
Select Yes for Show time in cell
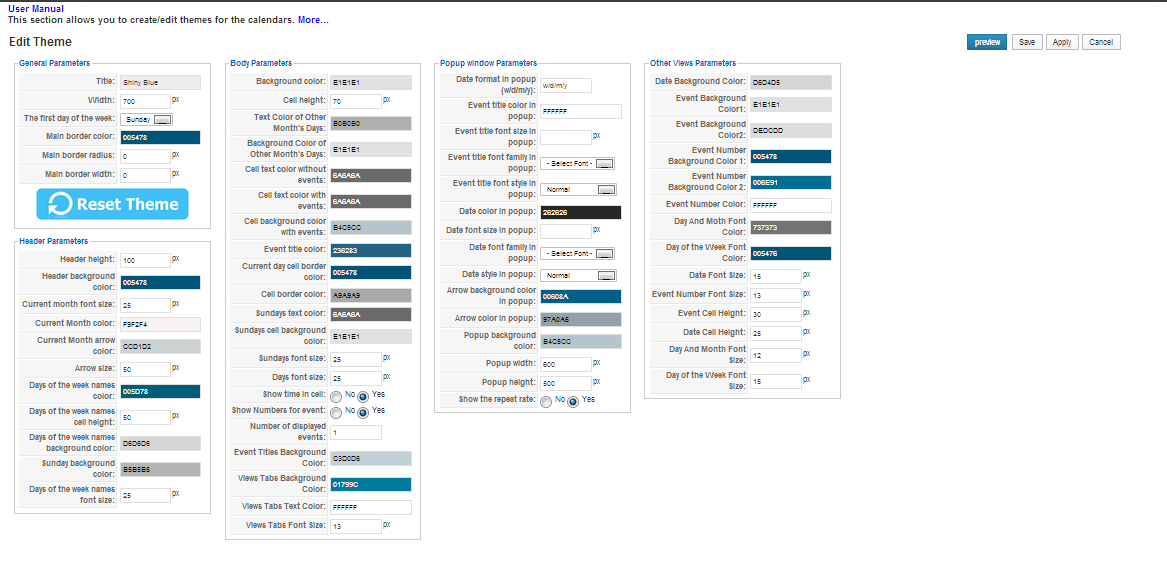(363, 396)
